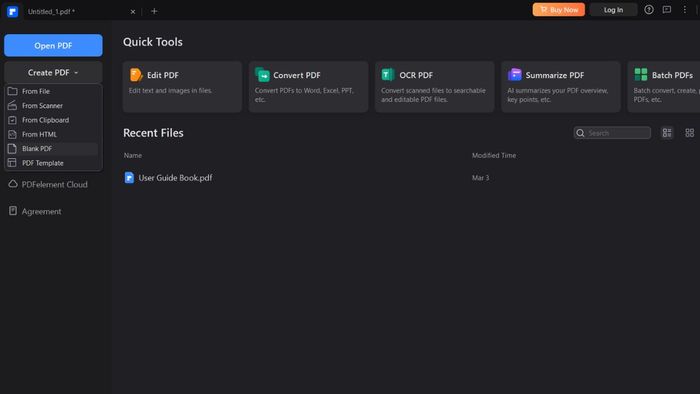Image resolution: width=700 pixels, height=394 pixels.
Task: Close the Untitled_1.pdf tab
Action: pos(133,12)
